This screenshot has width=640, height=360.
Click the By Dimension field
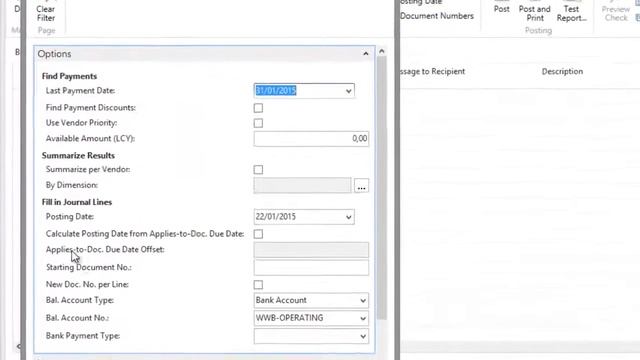coord(302,185)
